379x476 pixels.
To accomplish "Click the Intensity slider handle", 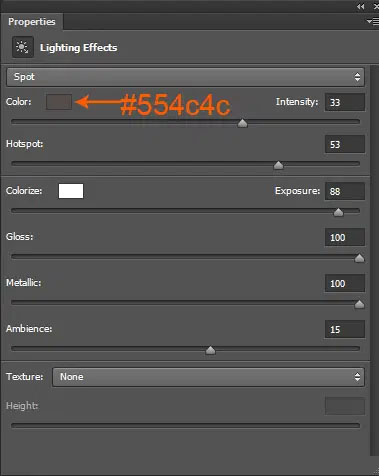I will pyautogui.click(x=242, y=123).
